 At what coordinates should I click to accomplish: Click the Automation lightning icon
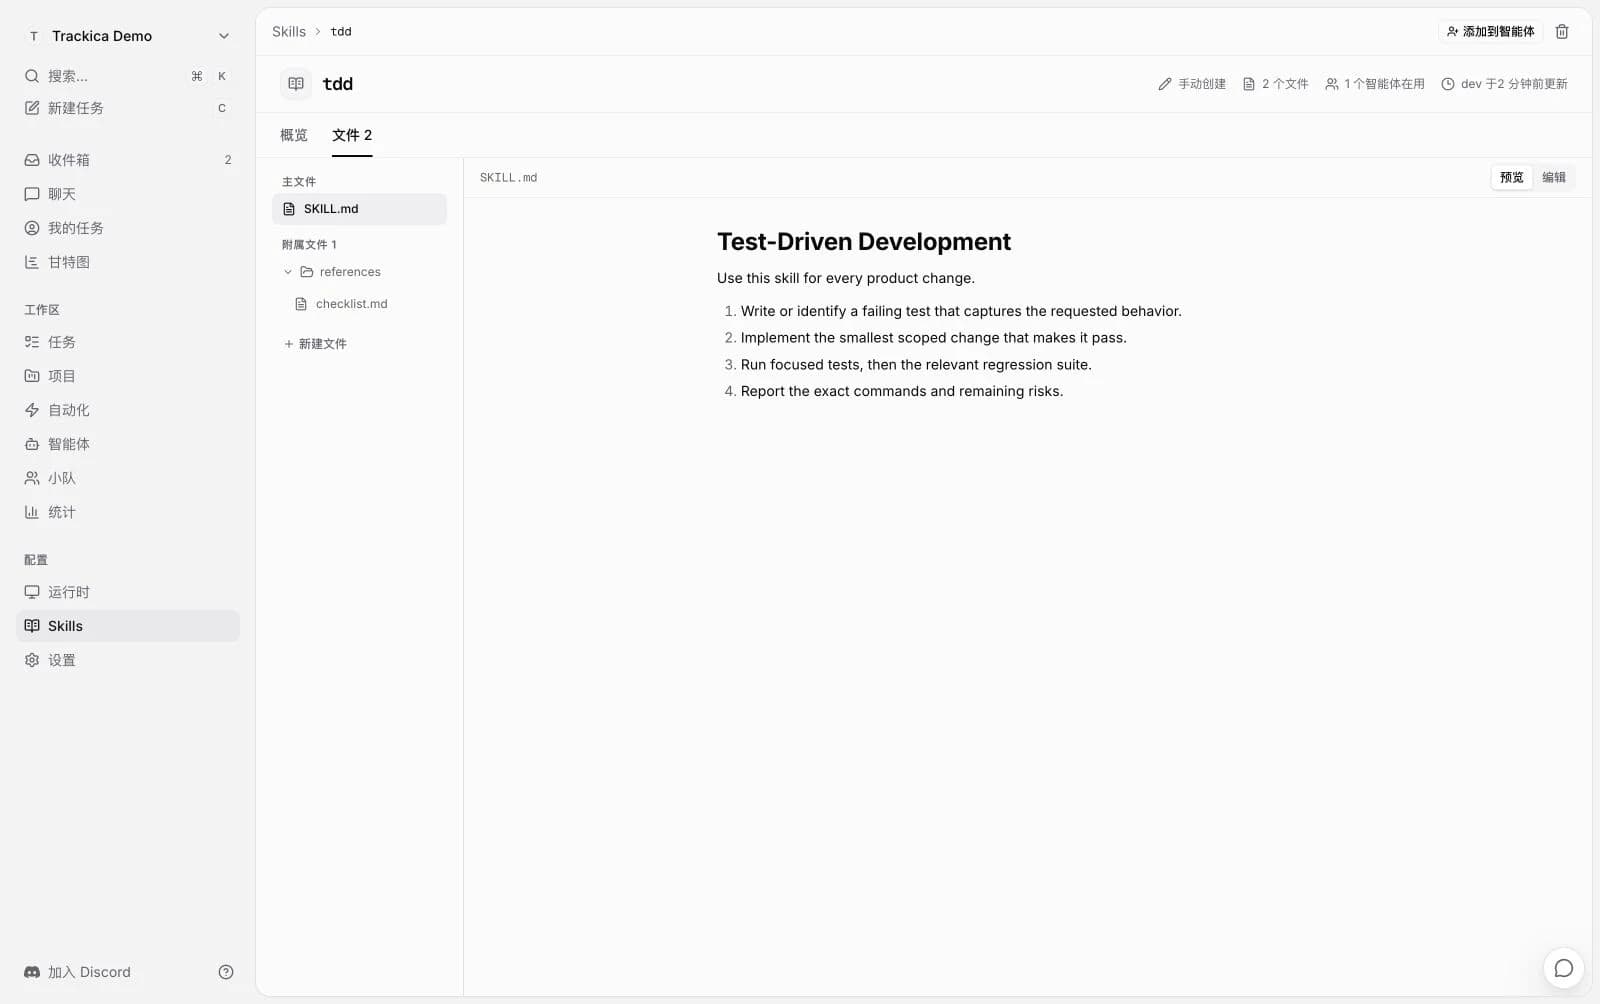32,410
